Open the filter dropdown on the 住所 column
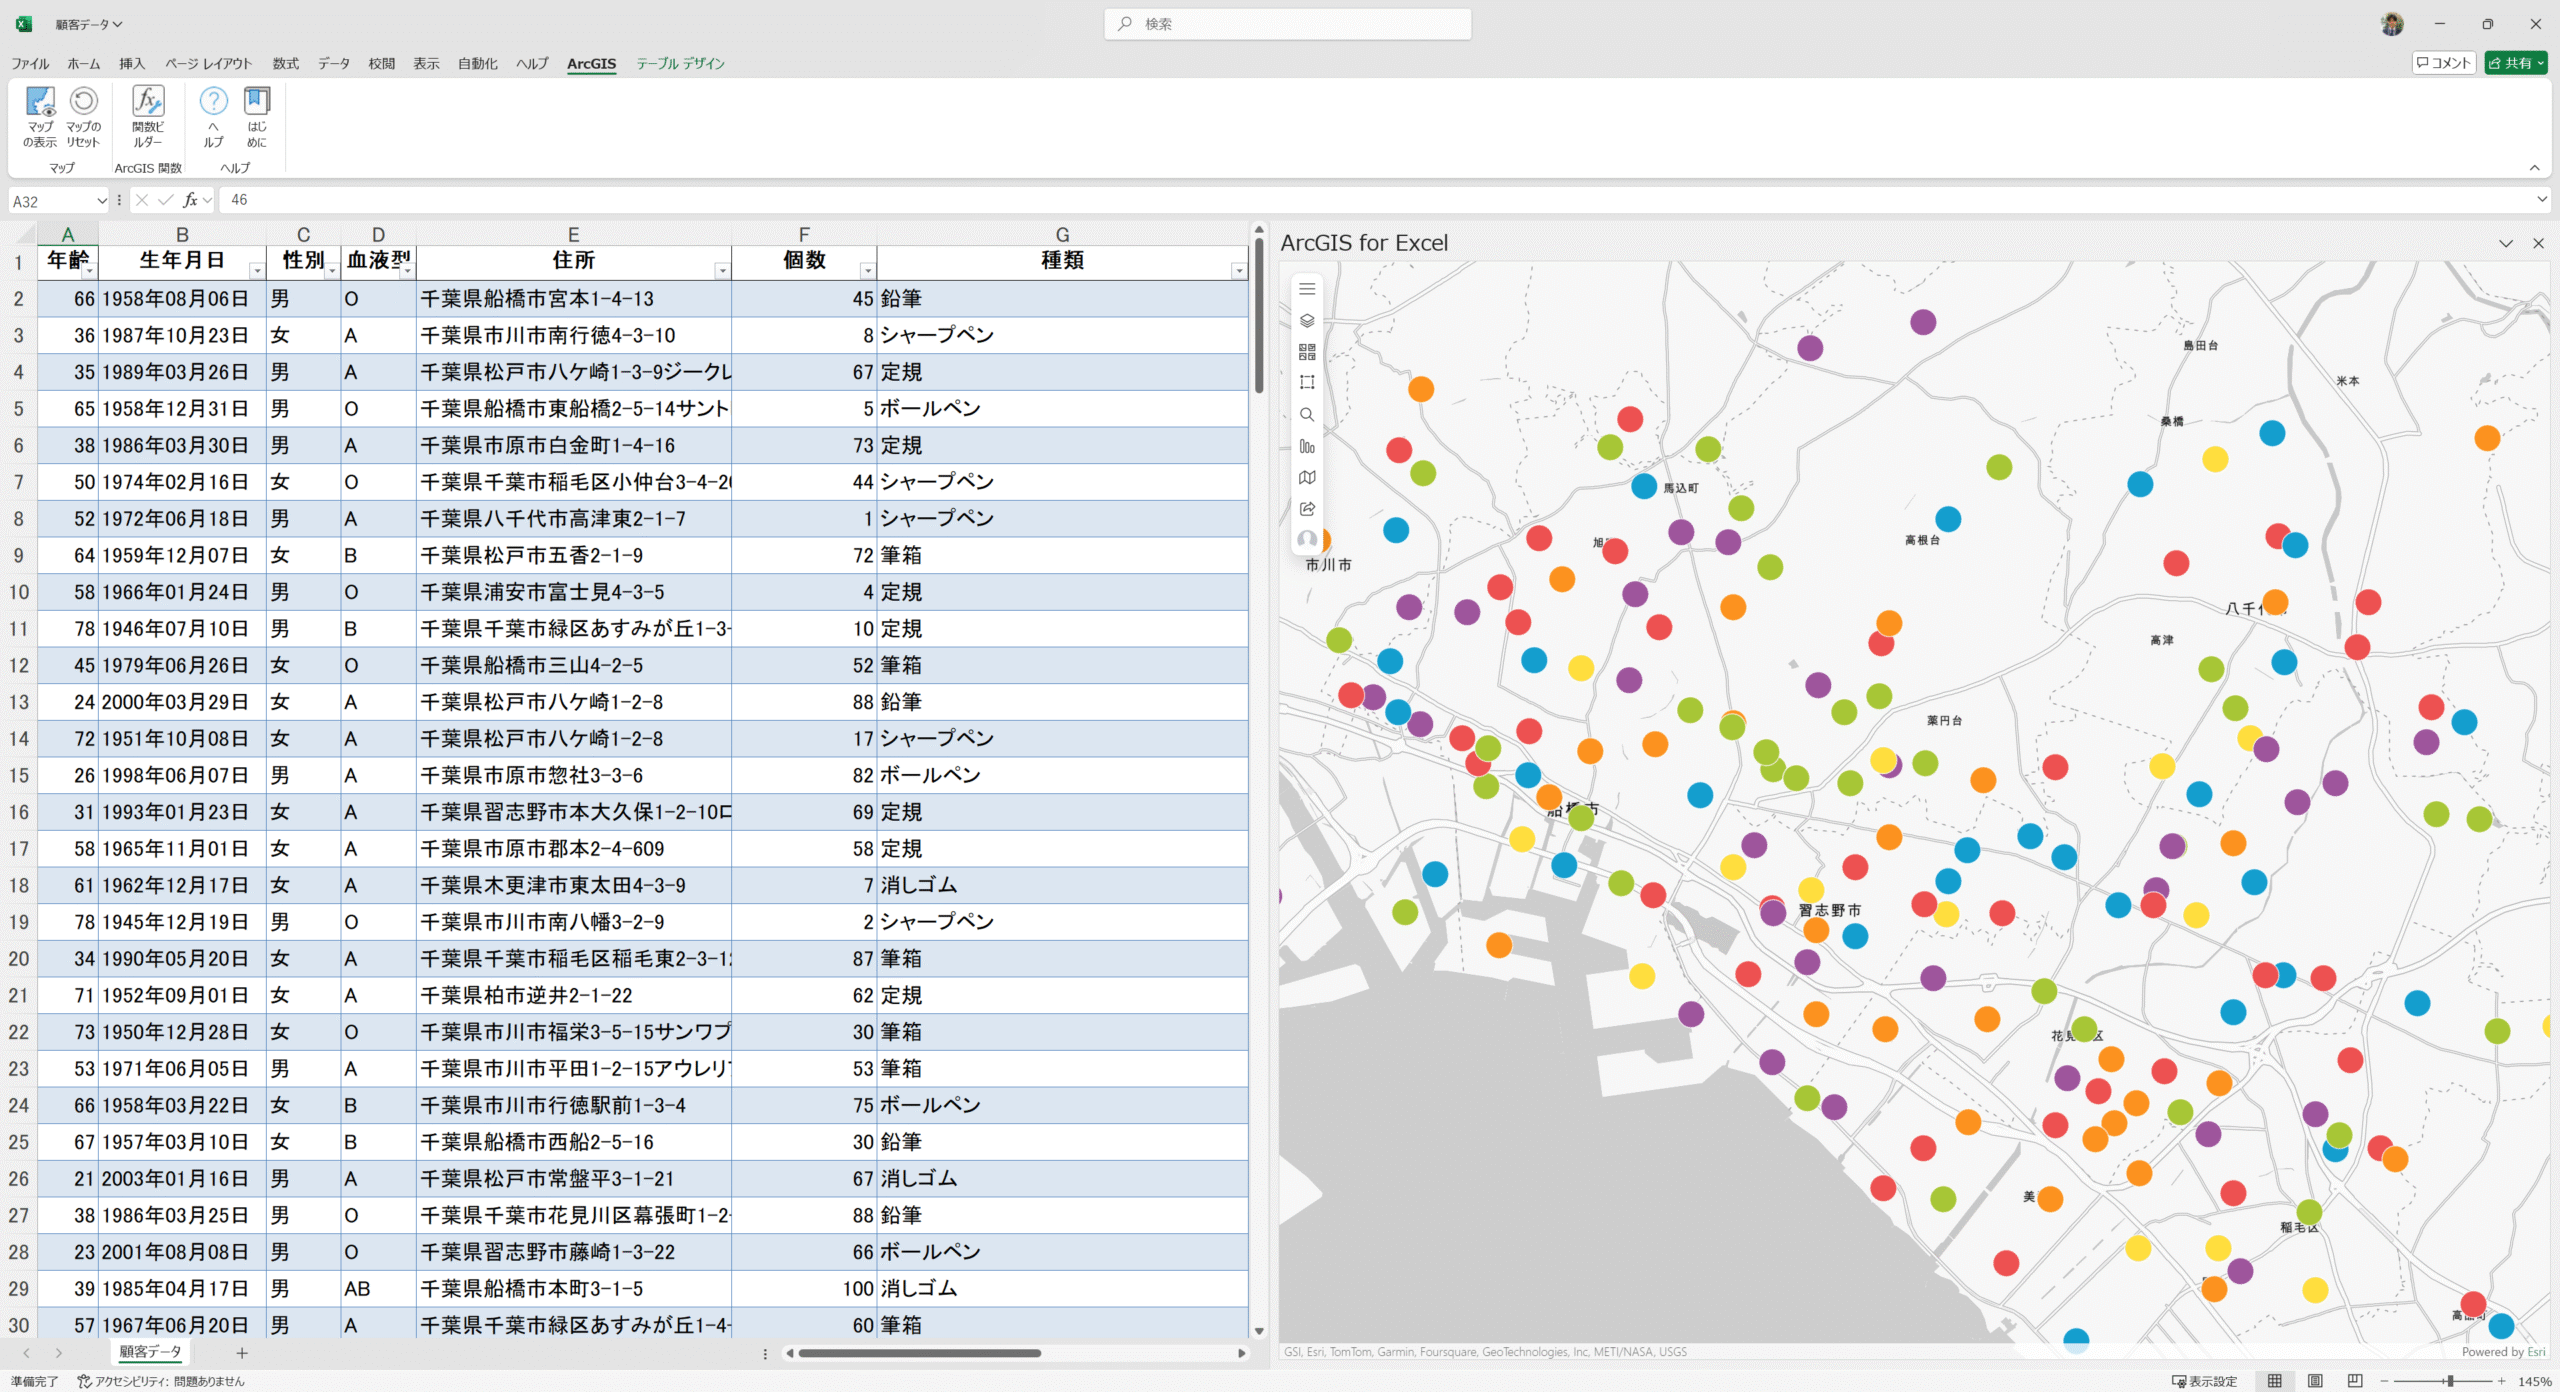 coord(722,269)
